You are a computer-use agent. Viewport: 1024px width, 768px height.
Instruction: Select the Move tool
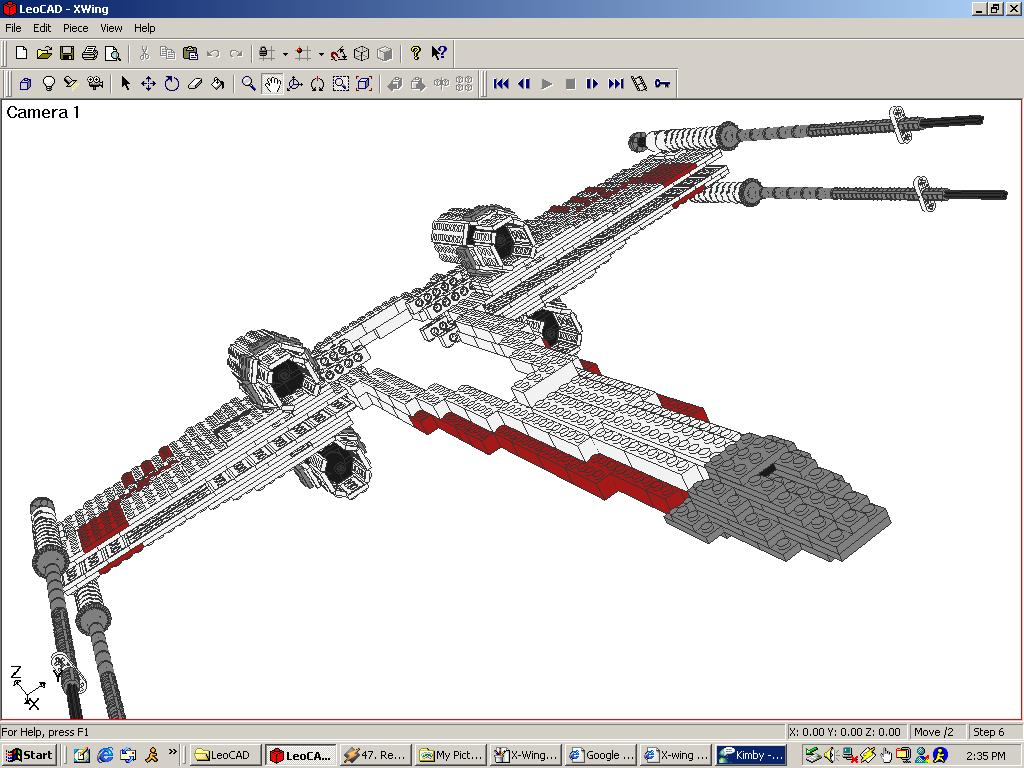(x=148, y=84)
